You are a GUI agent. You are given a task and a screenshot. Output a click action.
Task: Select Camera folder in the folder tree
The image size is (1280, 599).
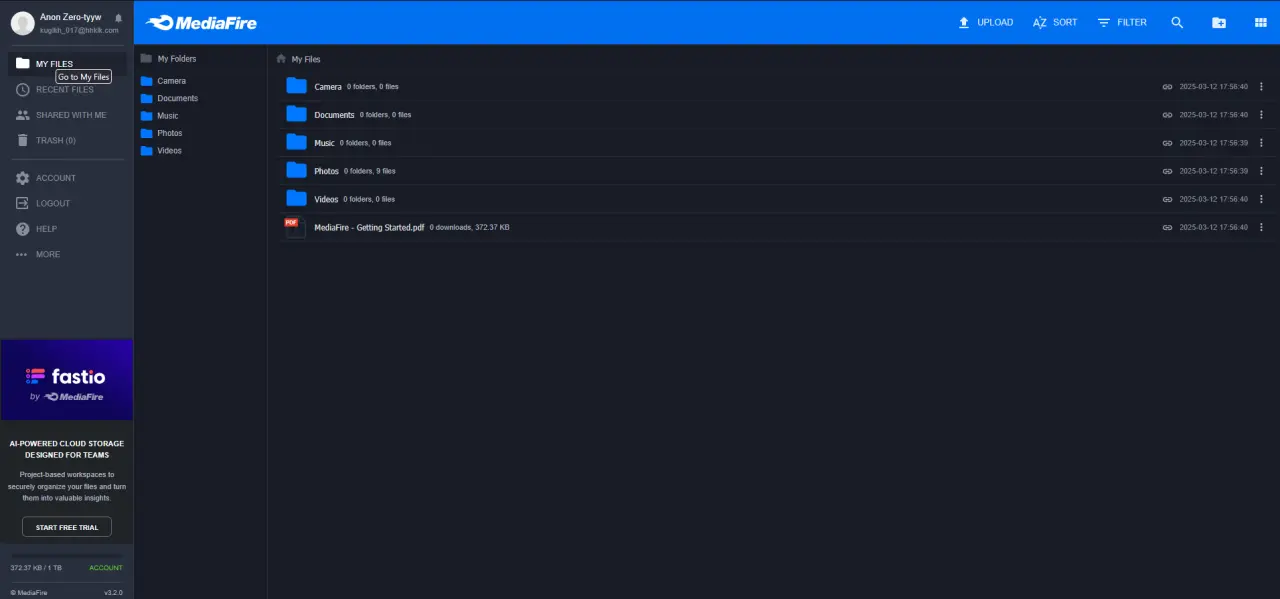164,81
